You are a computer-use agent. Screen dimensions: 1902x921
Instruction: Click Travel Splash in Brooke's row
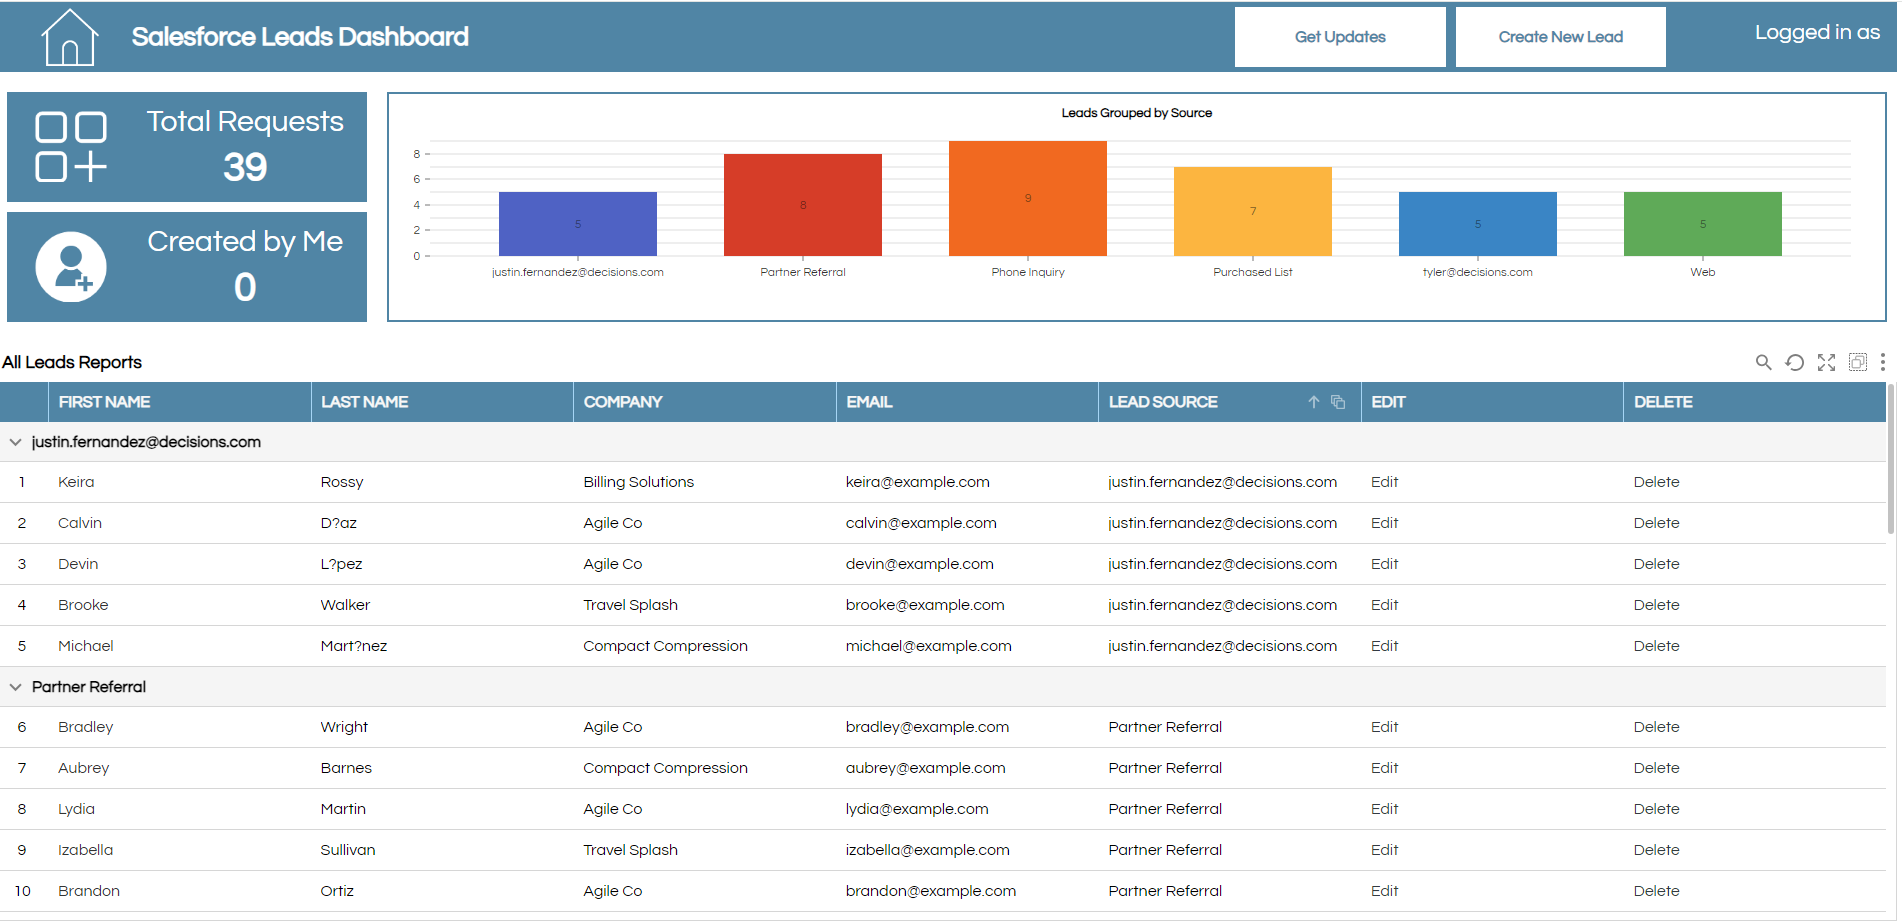pos(630,605)
